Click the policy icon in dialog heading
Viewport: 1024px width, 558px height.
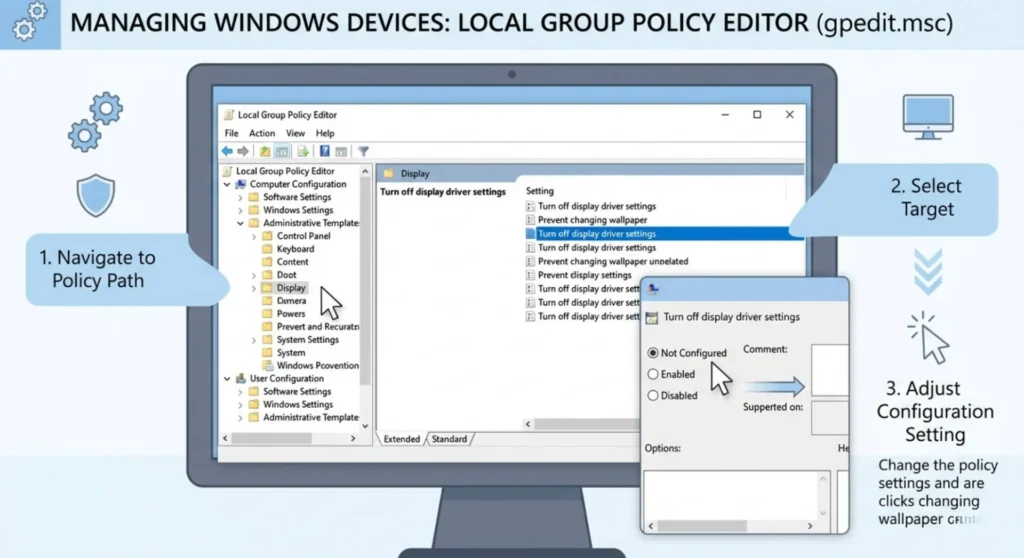point(652,318)
